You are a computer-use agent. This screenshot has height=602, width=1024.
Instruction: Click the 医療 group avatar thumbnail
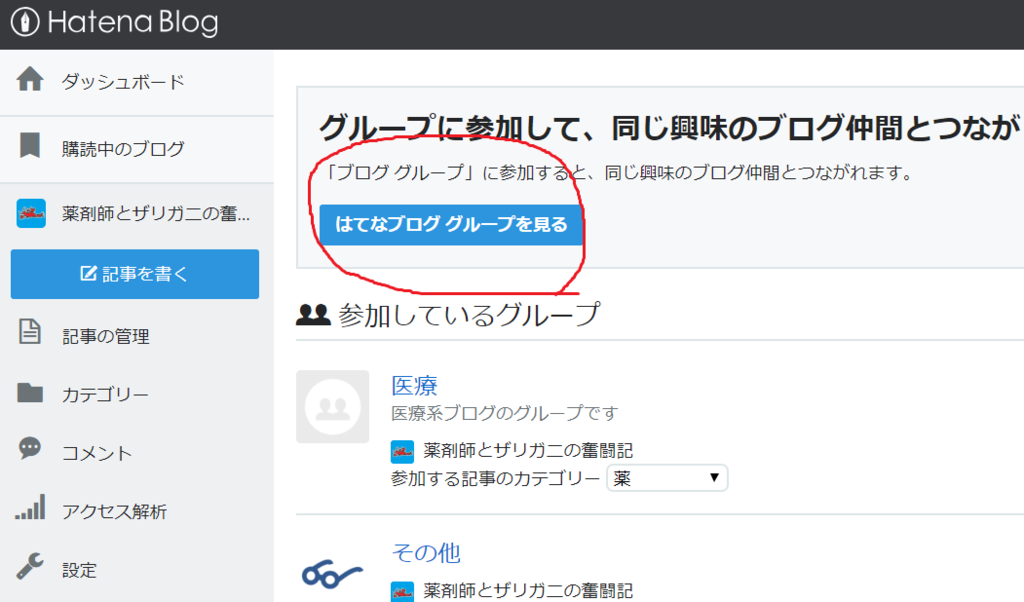[x=332, y=407]
